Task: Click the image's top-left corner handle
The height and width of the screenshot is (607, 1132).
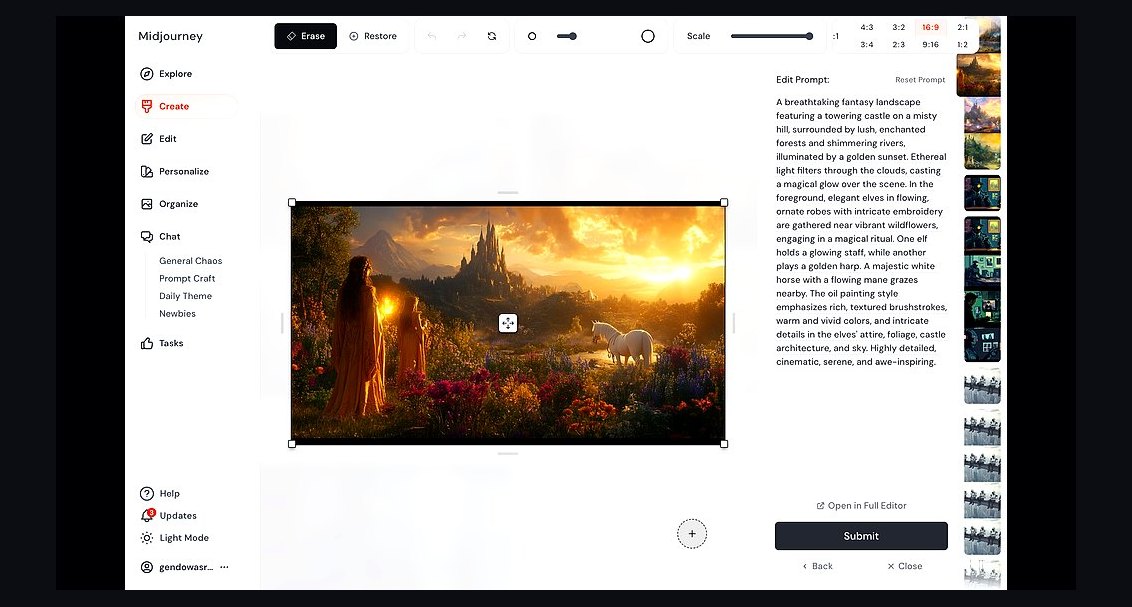Action: [x=292, y=203]
